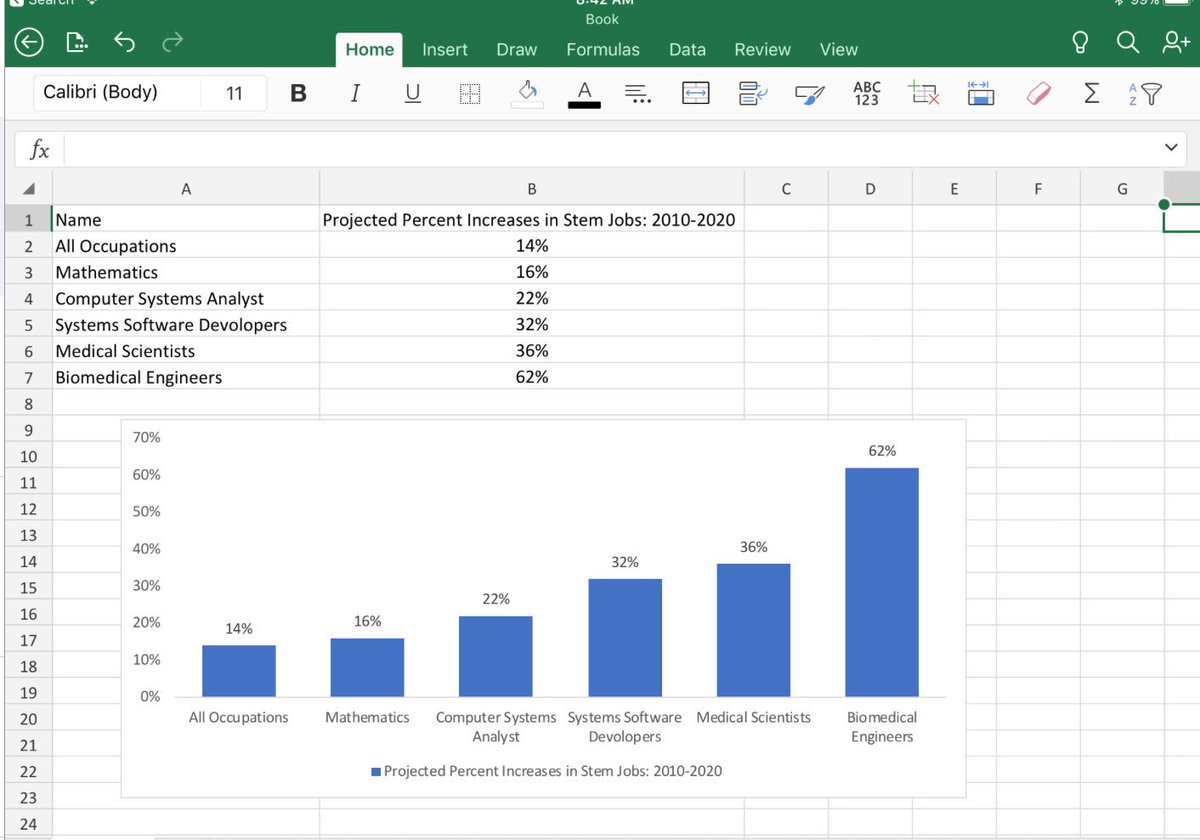Switch to the Draw tab
1200x840 pixels.
[517, 49]
